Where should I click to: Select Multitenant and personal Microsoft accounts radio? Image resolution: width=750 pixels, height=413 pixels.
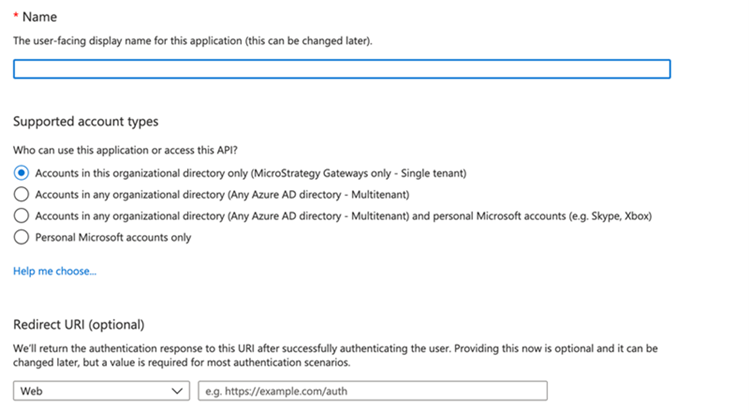click(x=21, y=216)
